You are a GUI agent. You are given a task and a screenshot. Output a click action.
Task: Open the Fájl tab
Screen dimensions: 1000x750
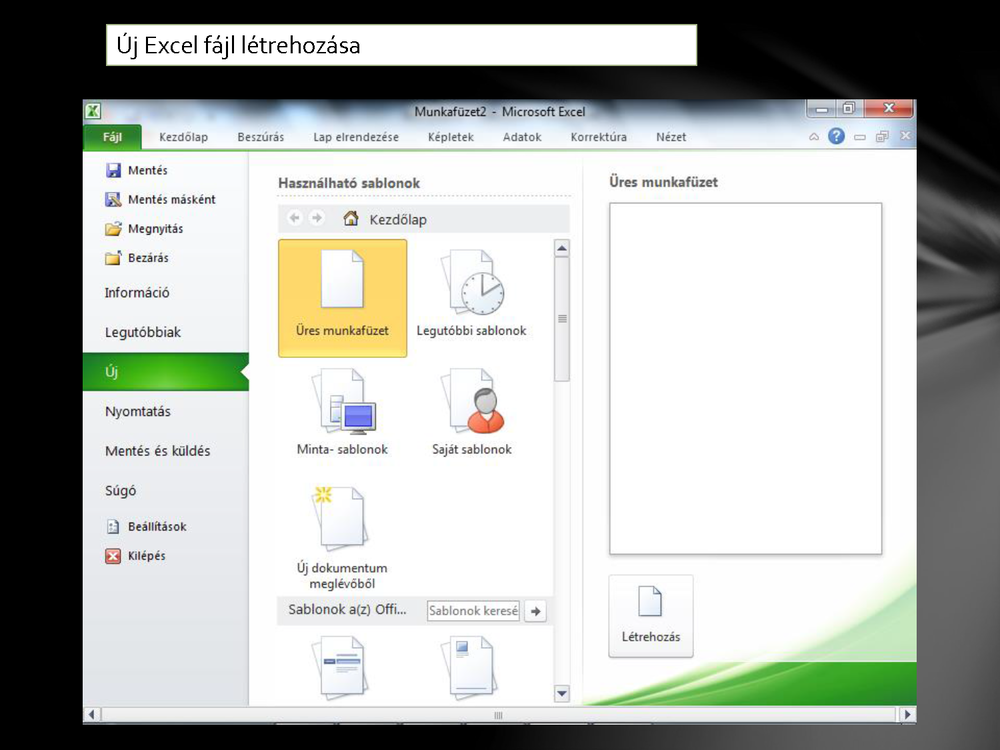[x=112, y=137]
